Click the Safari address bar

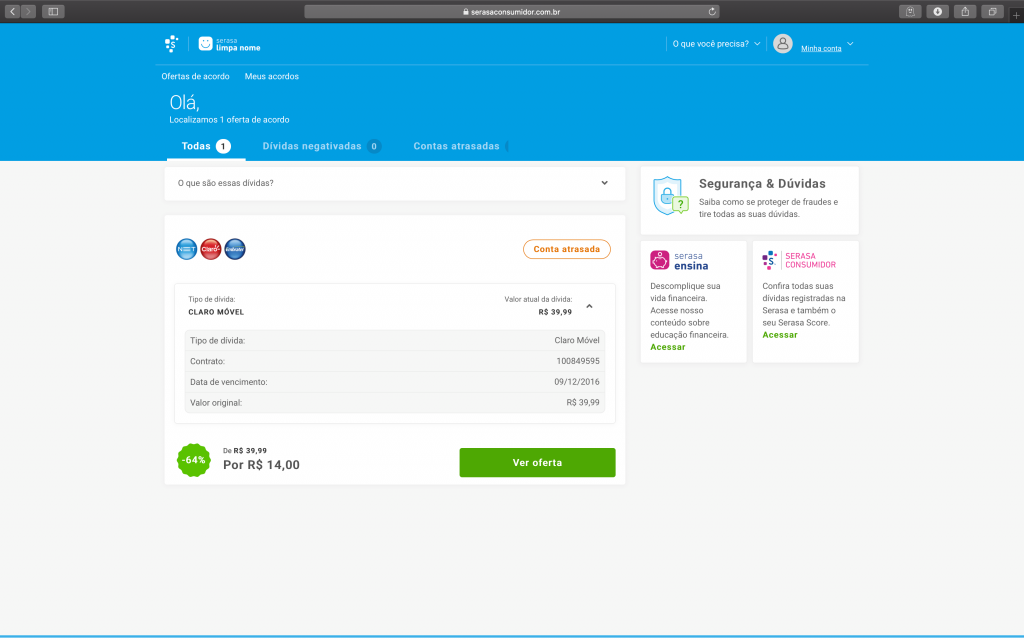[x=512, y=12]
